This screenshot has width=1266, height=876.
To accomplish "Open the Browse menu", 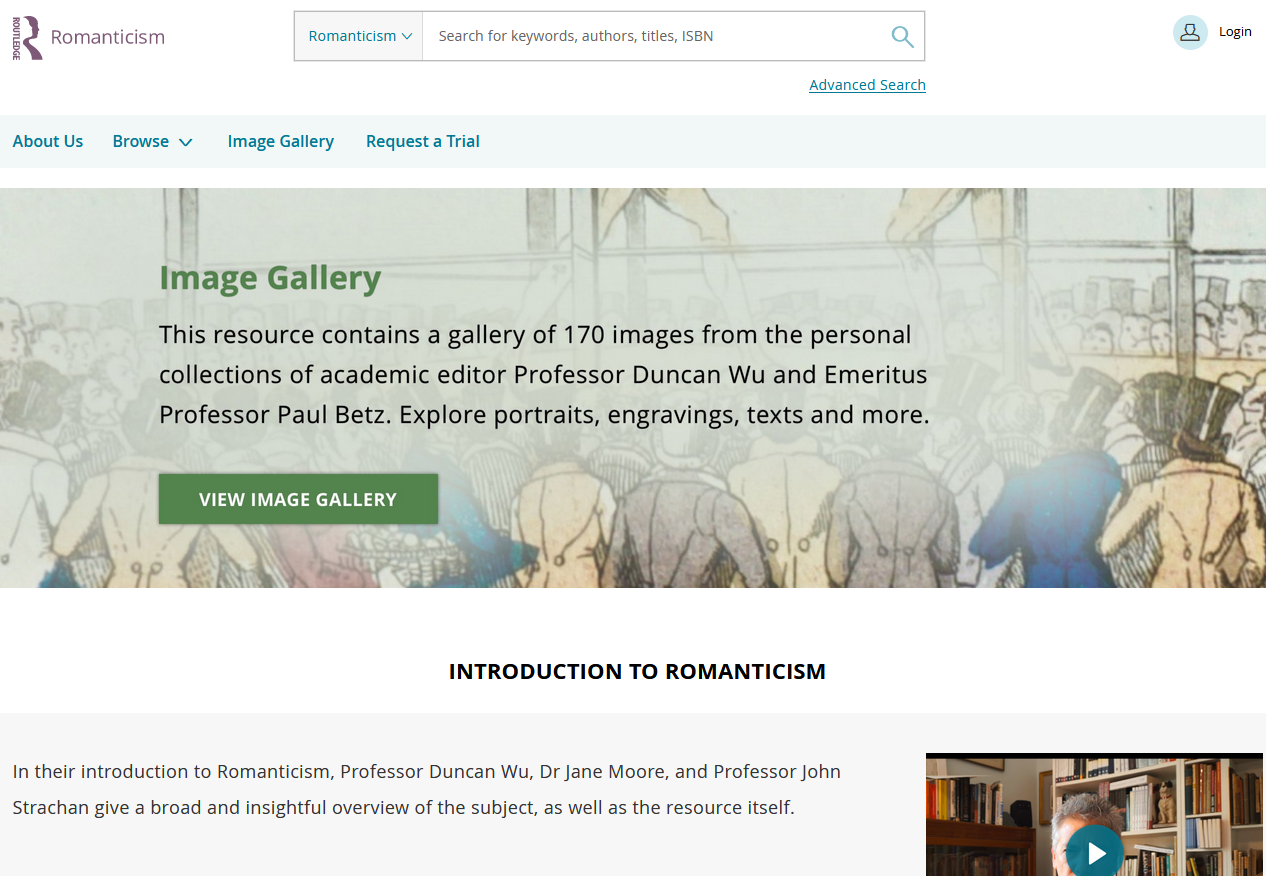I will pyautogui.click(x=141, y=141).
